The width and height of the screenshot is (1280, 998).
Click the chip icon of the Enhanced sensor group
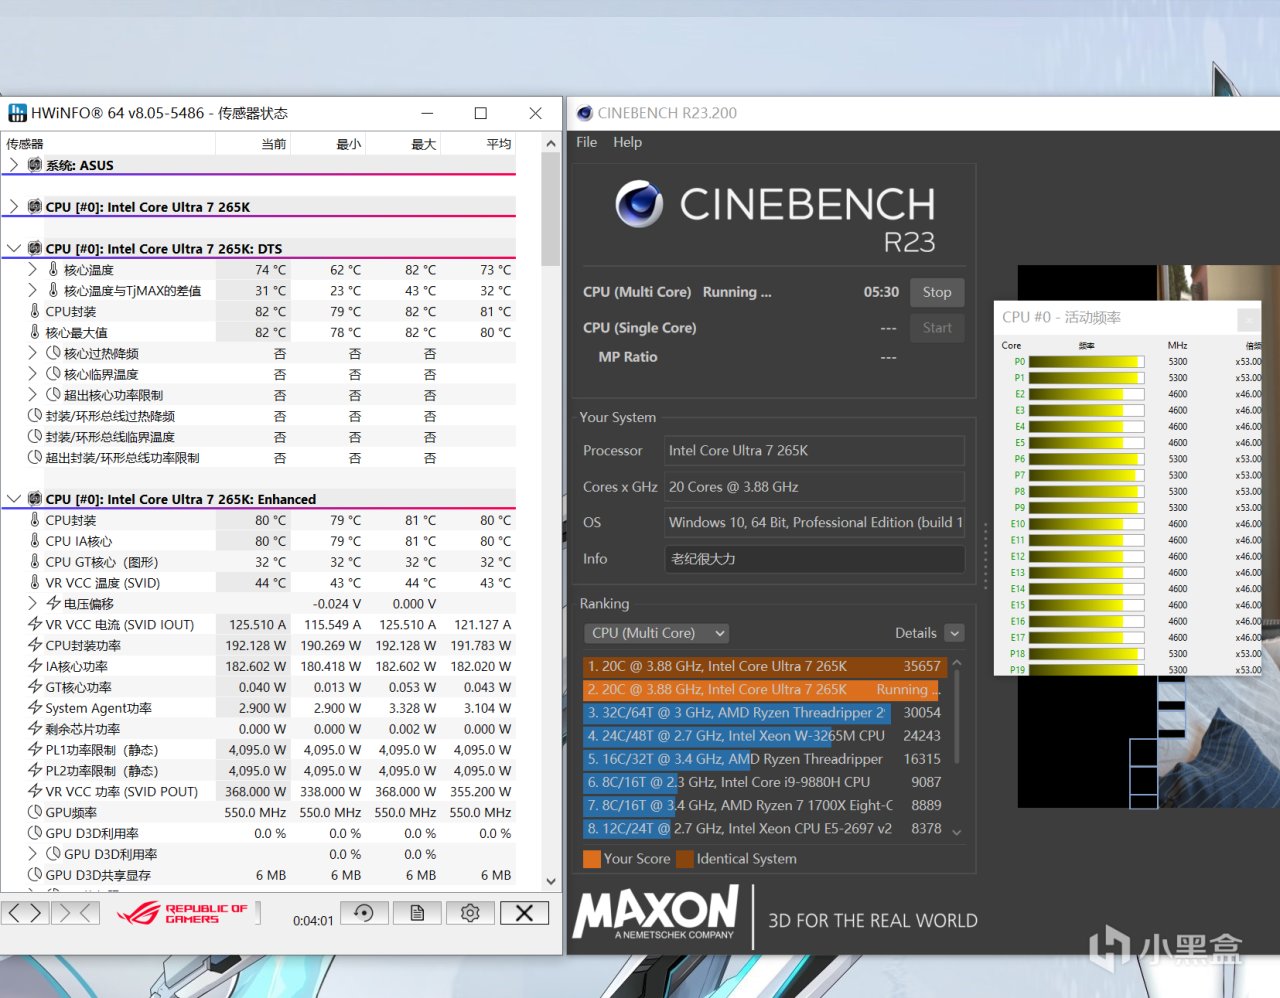point(35,499)
